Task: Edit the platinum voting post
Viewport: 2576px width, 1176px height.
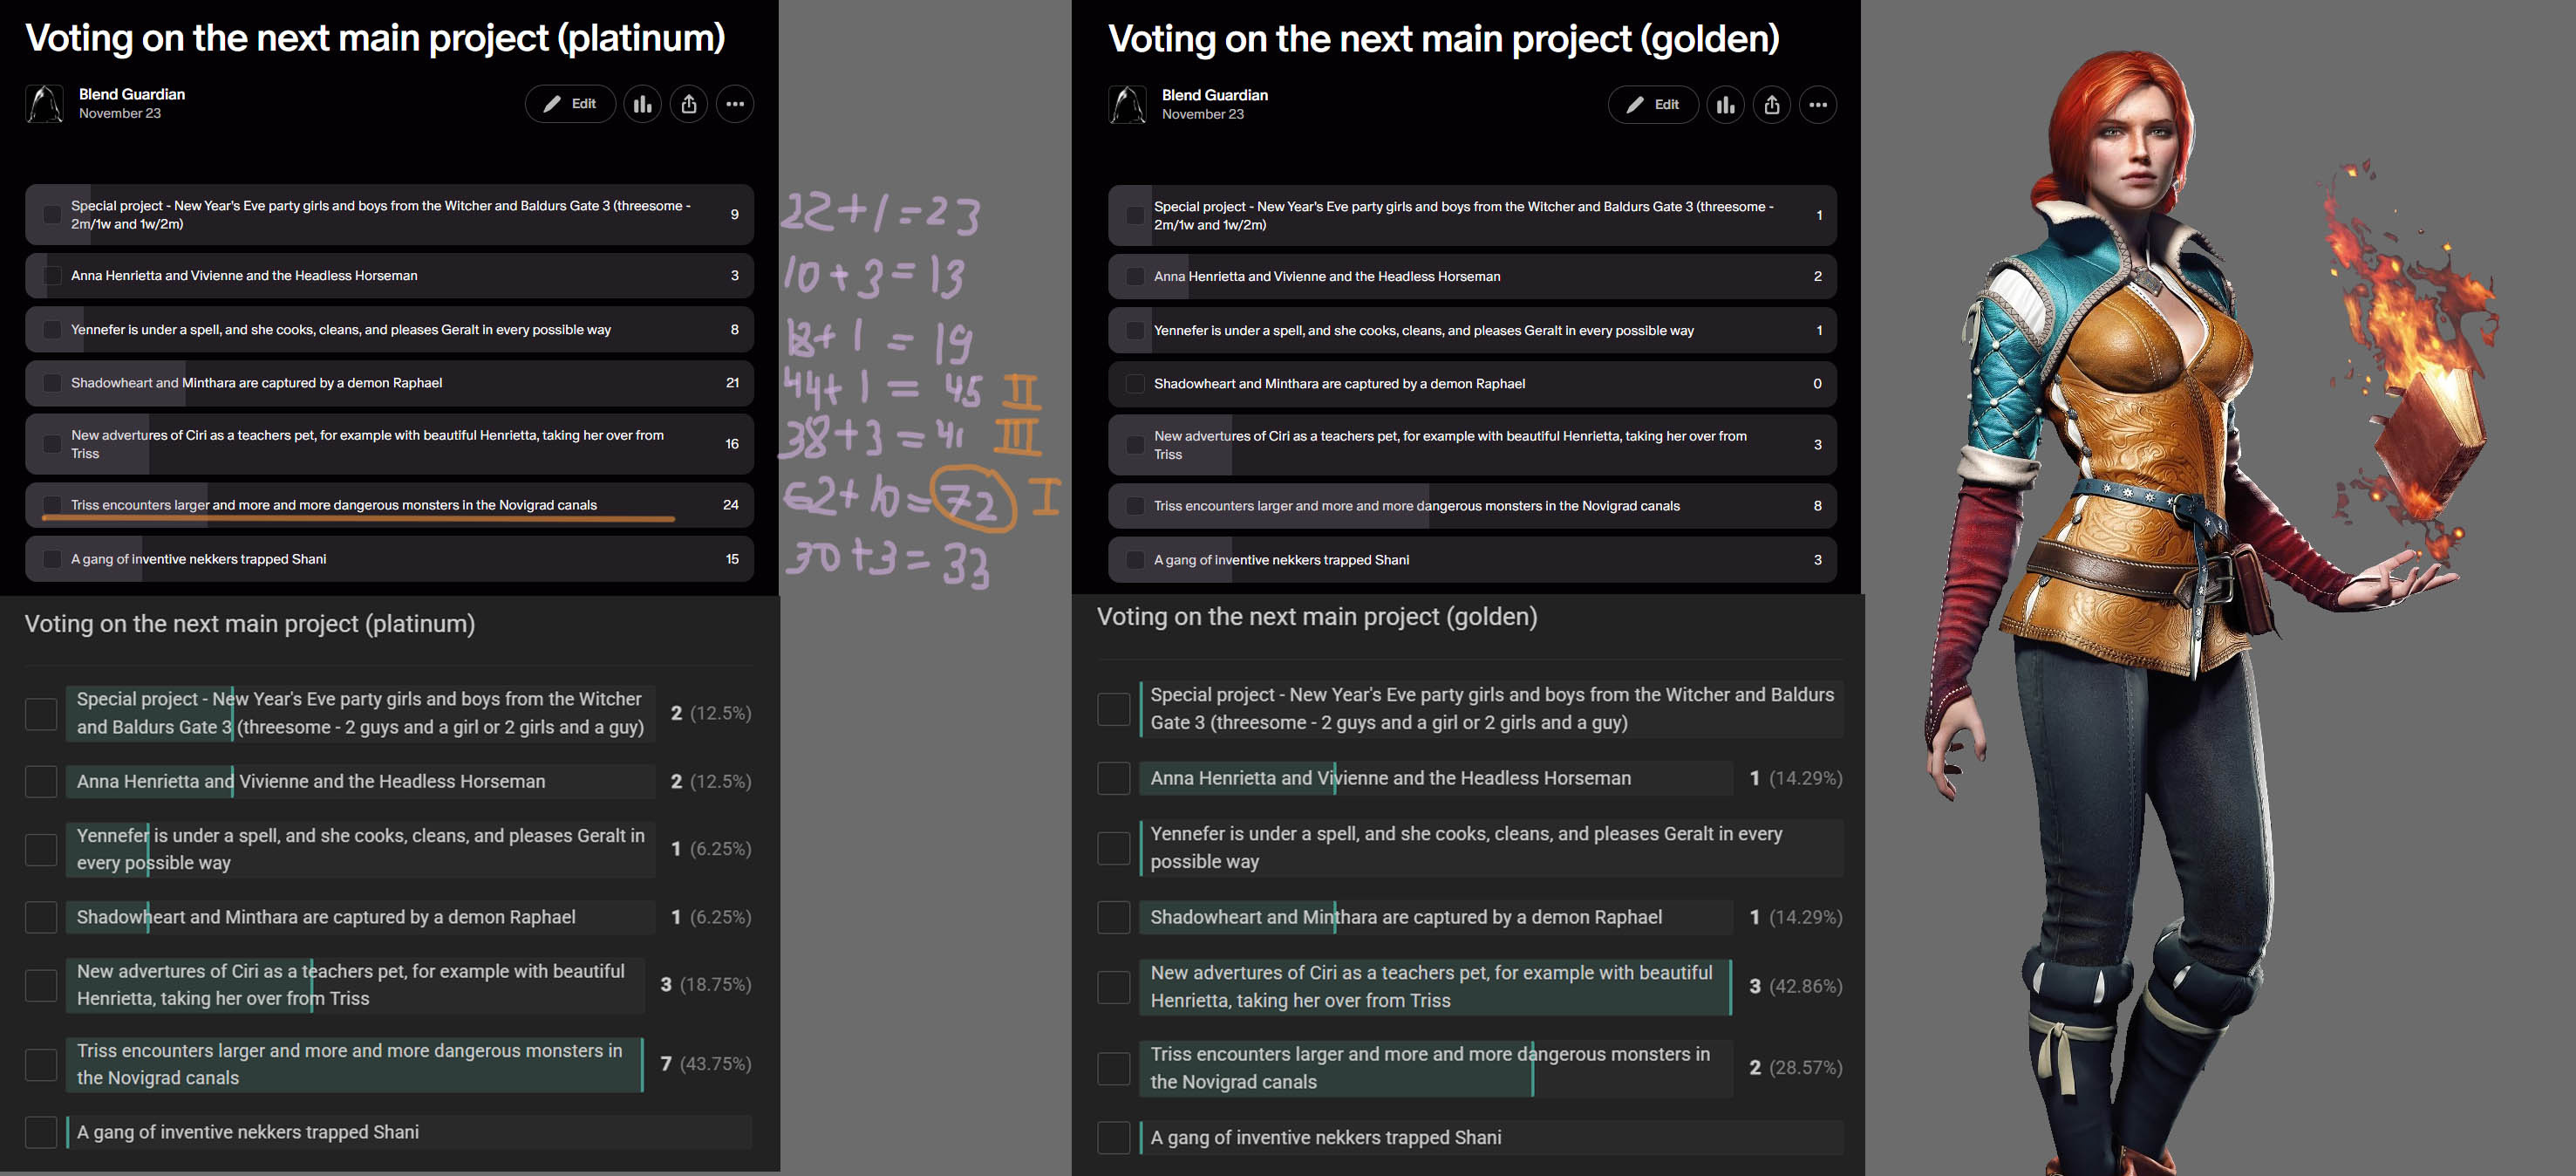Action: coord(570,104)
